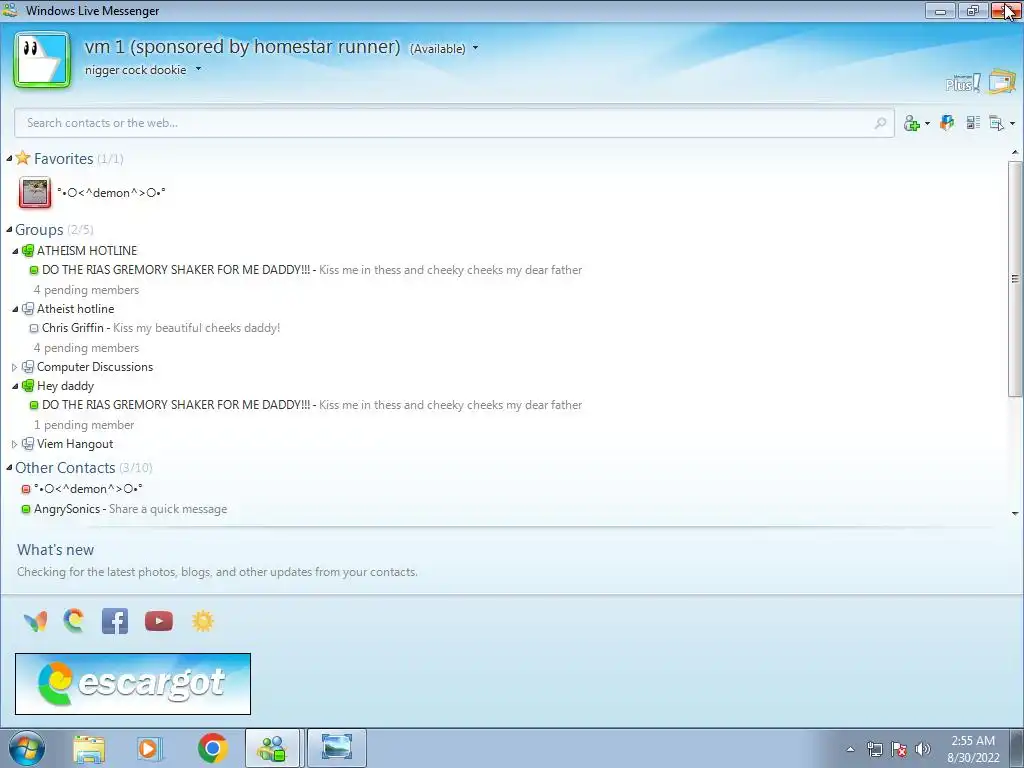Open the Messenger Plus! logo menu
The width and height of the screenshot is (1024, 768).
point(963,84)
